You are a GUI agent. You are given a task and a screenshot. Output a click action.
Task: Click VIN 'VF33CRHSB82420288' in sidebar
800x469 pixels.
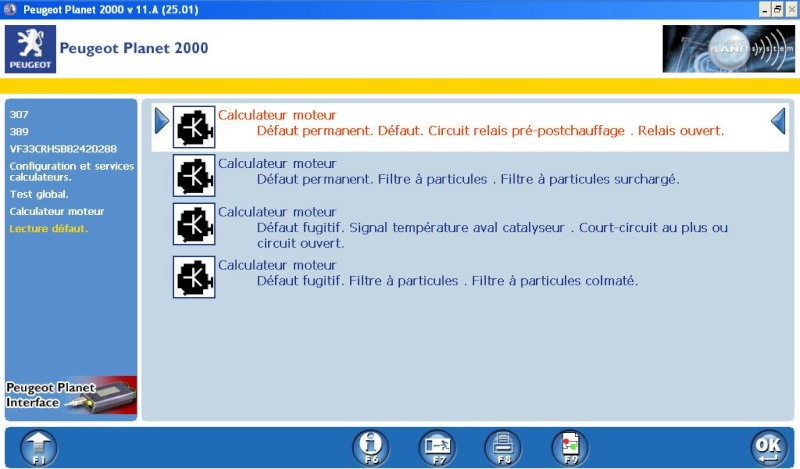[63, 149]
